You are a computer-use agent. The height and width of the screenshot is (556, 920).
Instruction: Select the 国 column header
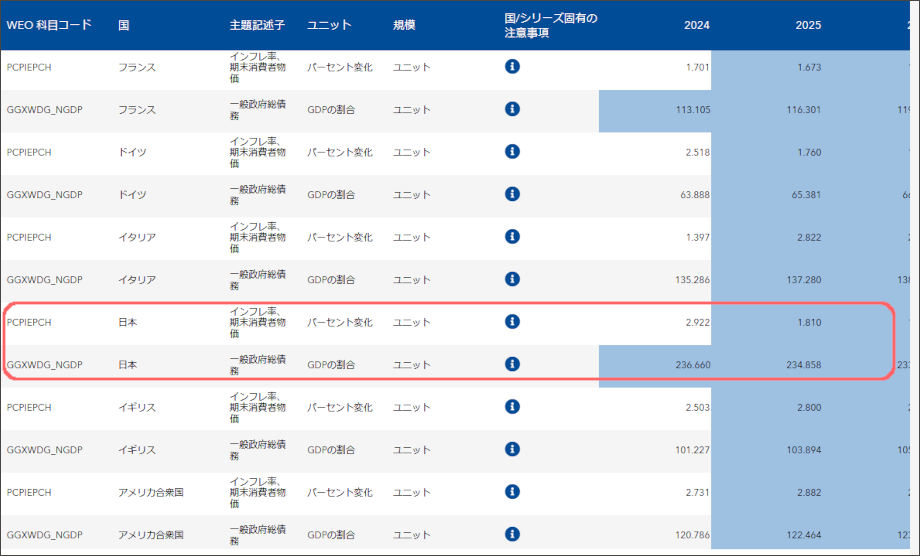[x=123, y=25]
